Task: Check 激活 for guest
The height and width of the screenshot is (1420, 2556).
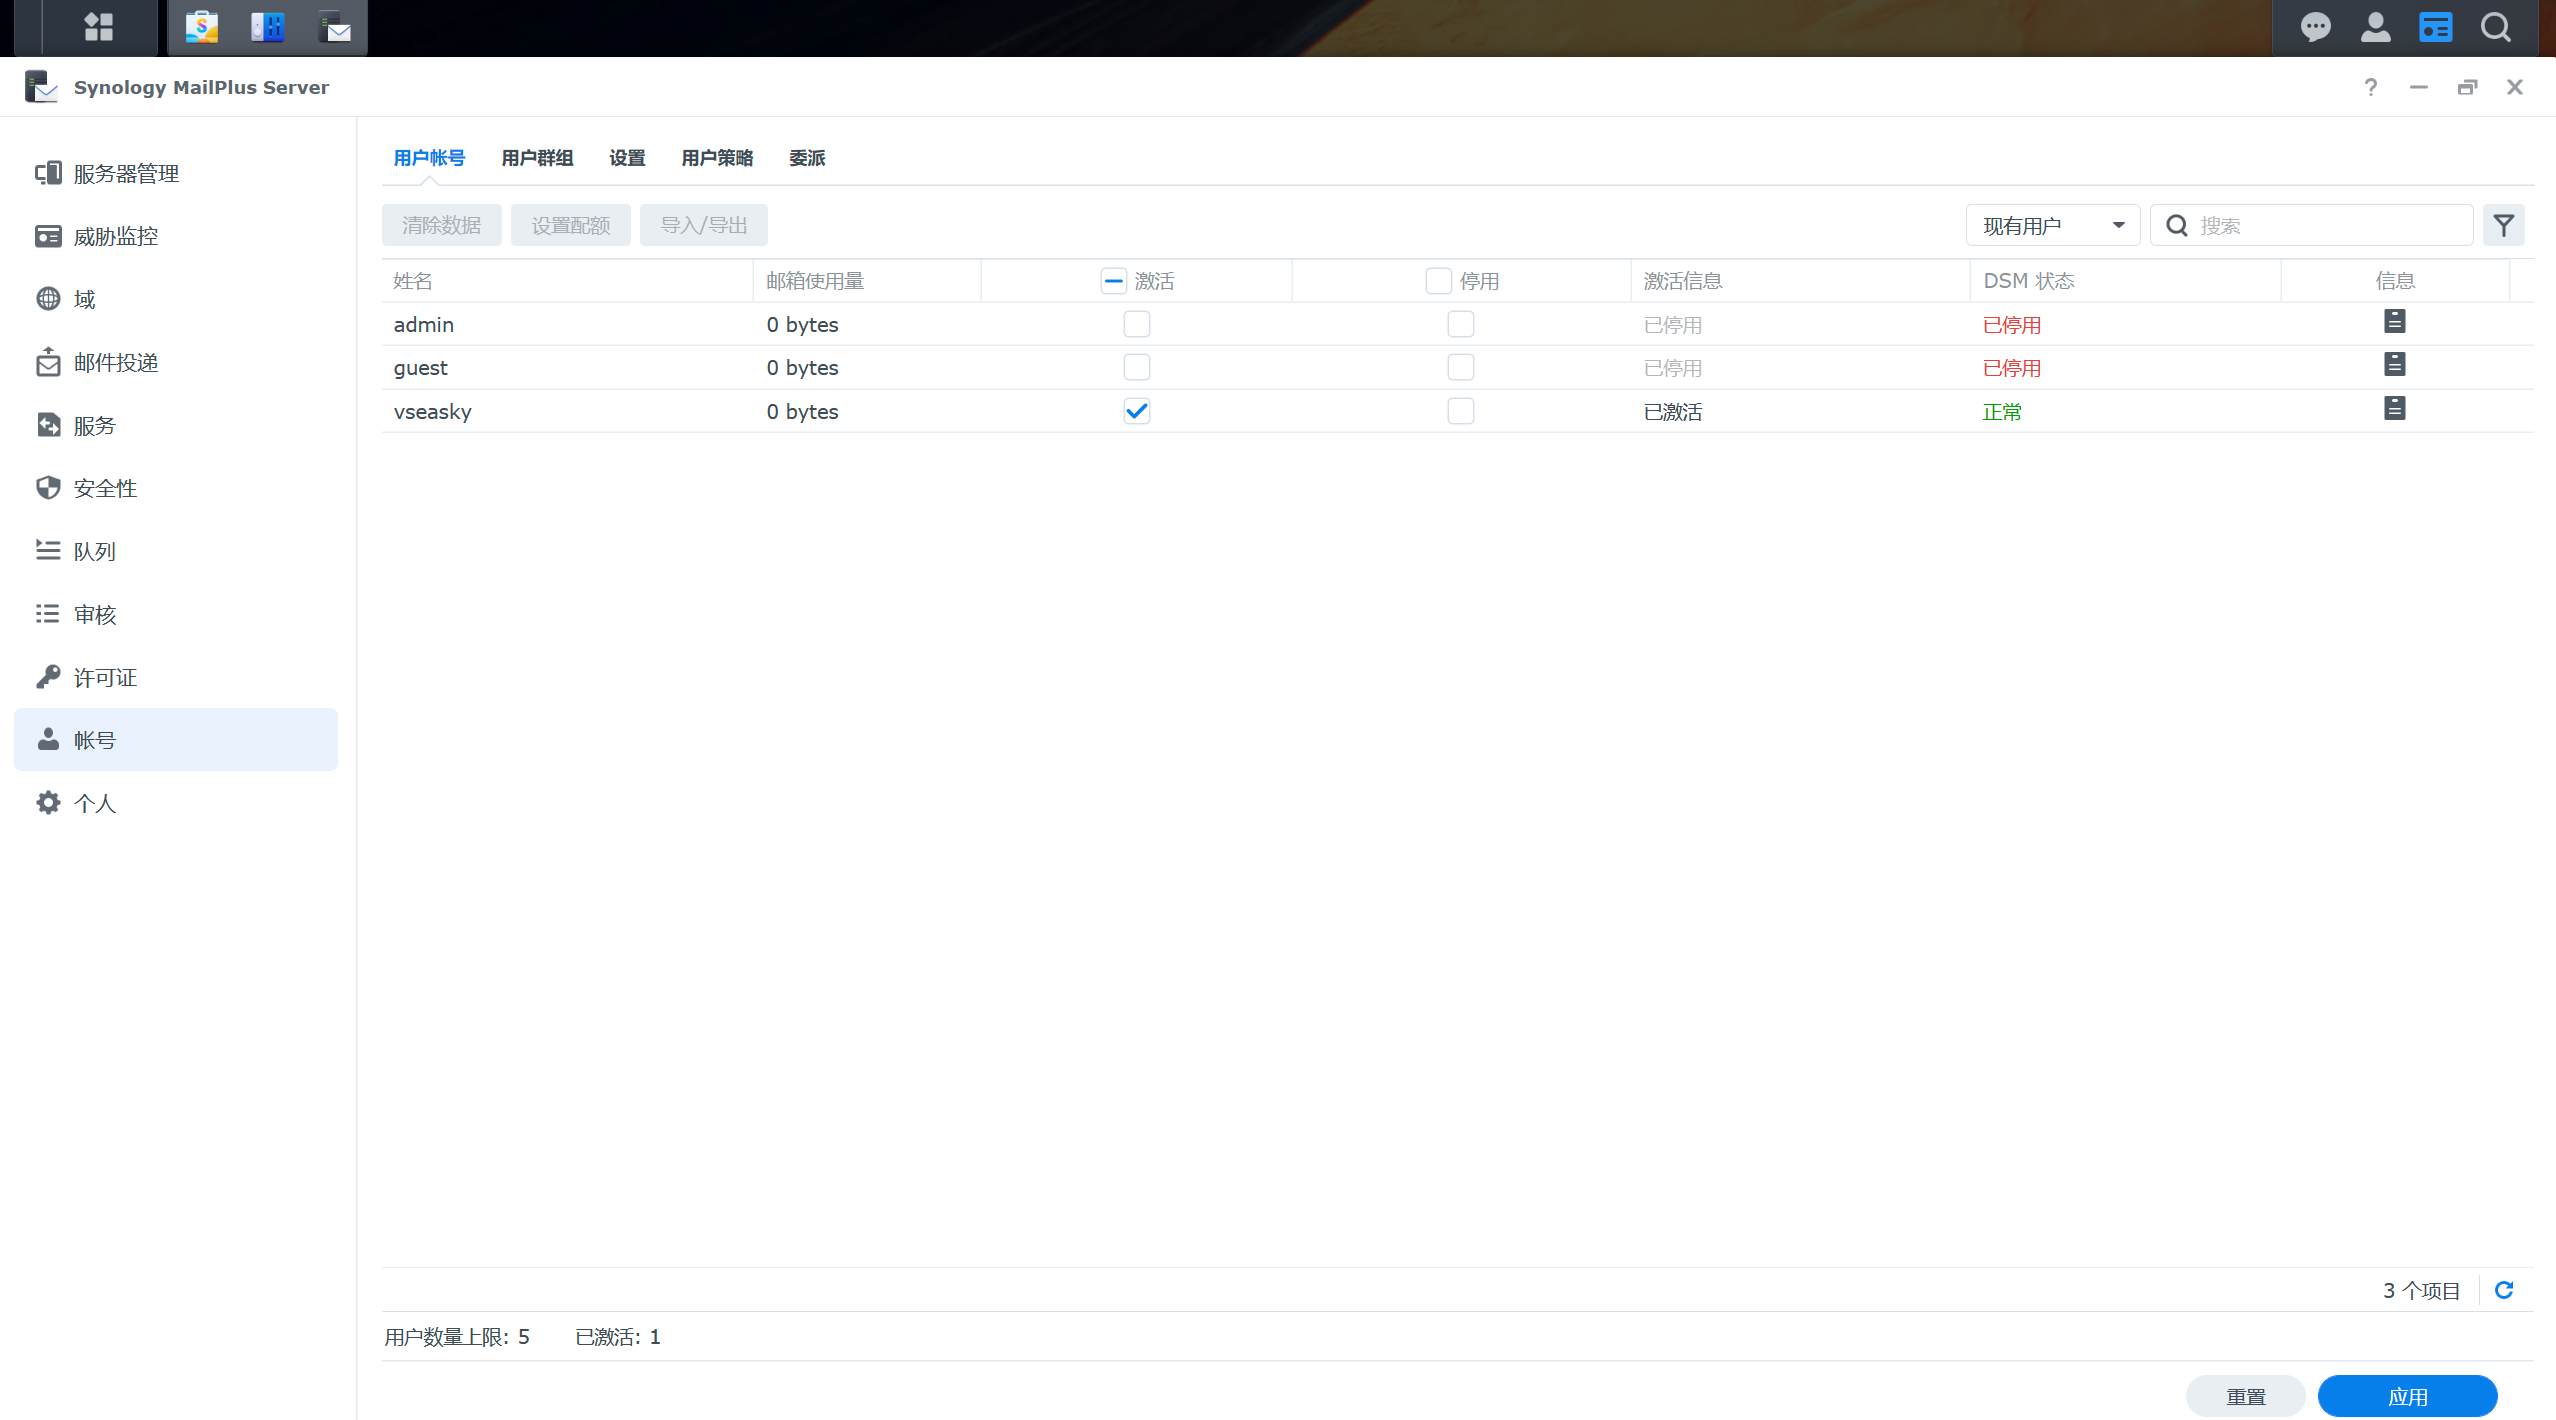Action: 1136,367
